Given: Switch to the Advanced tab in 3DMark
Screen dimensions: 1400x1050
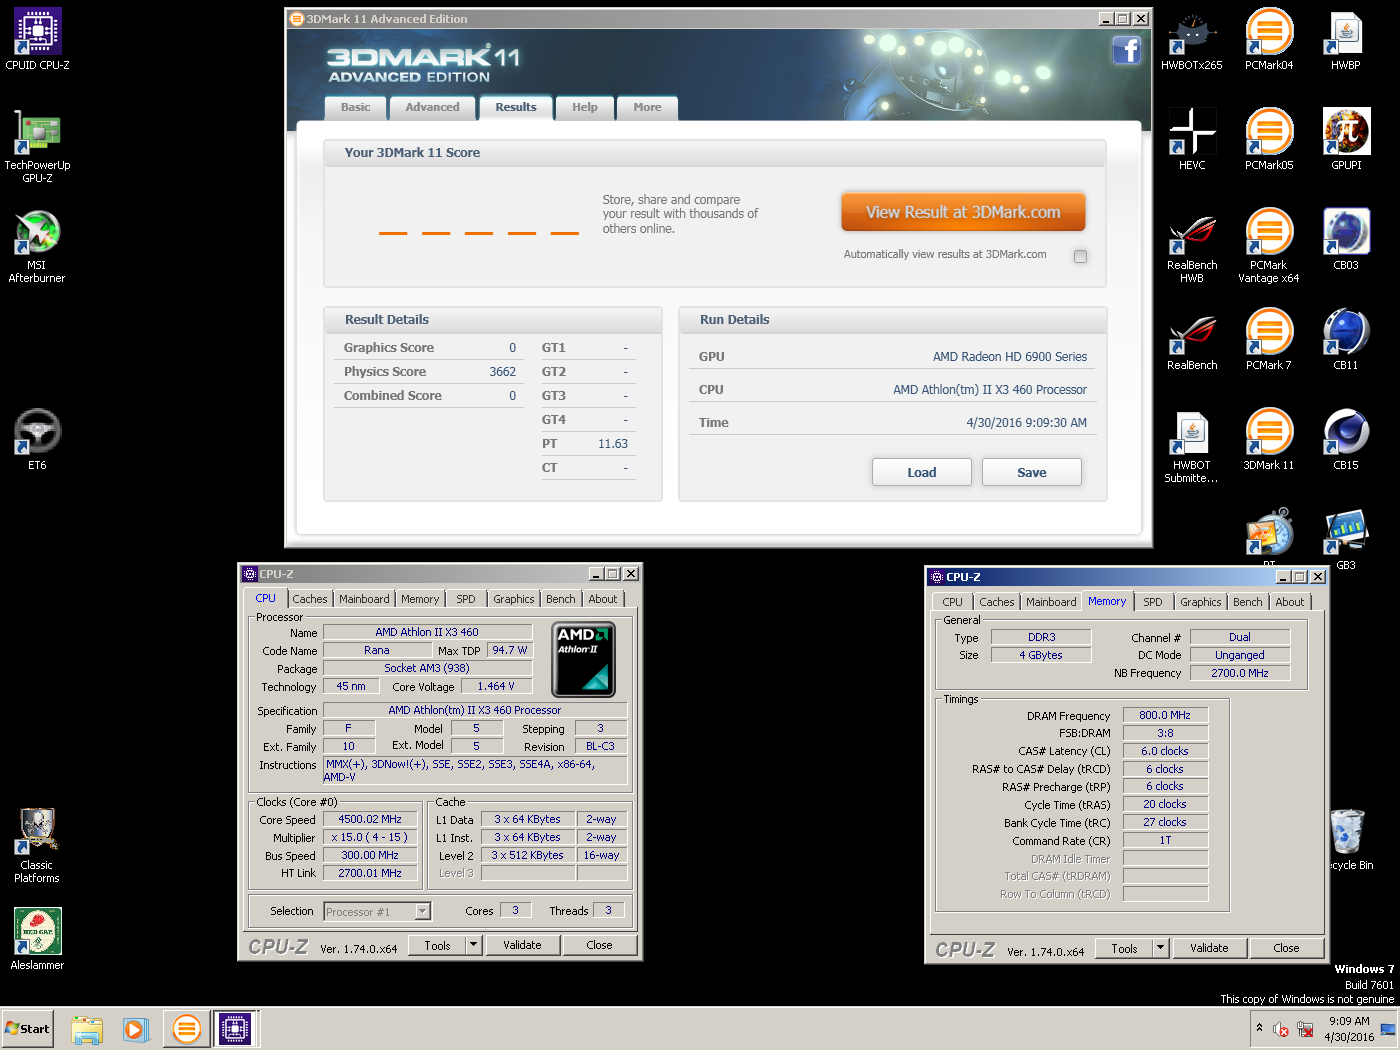Looking at the screenshot, I should coord(433,108).
